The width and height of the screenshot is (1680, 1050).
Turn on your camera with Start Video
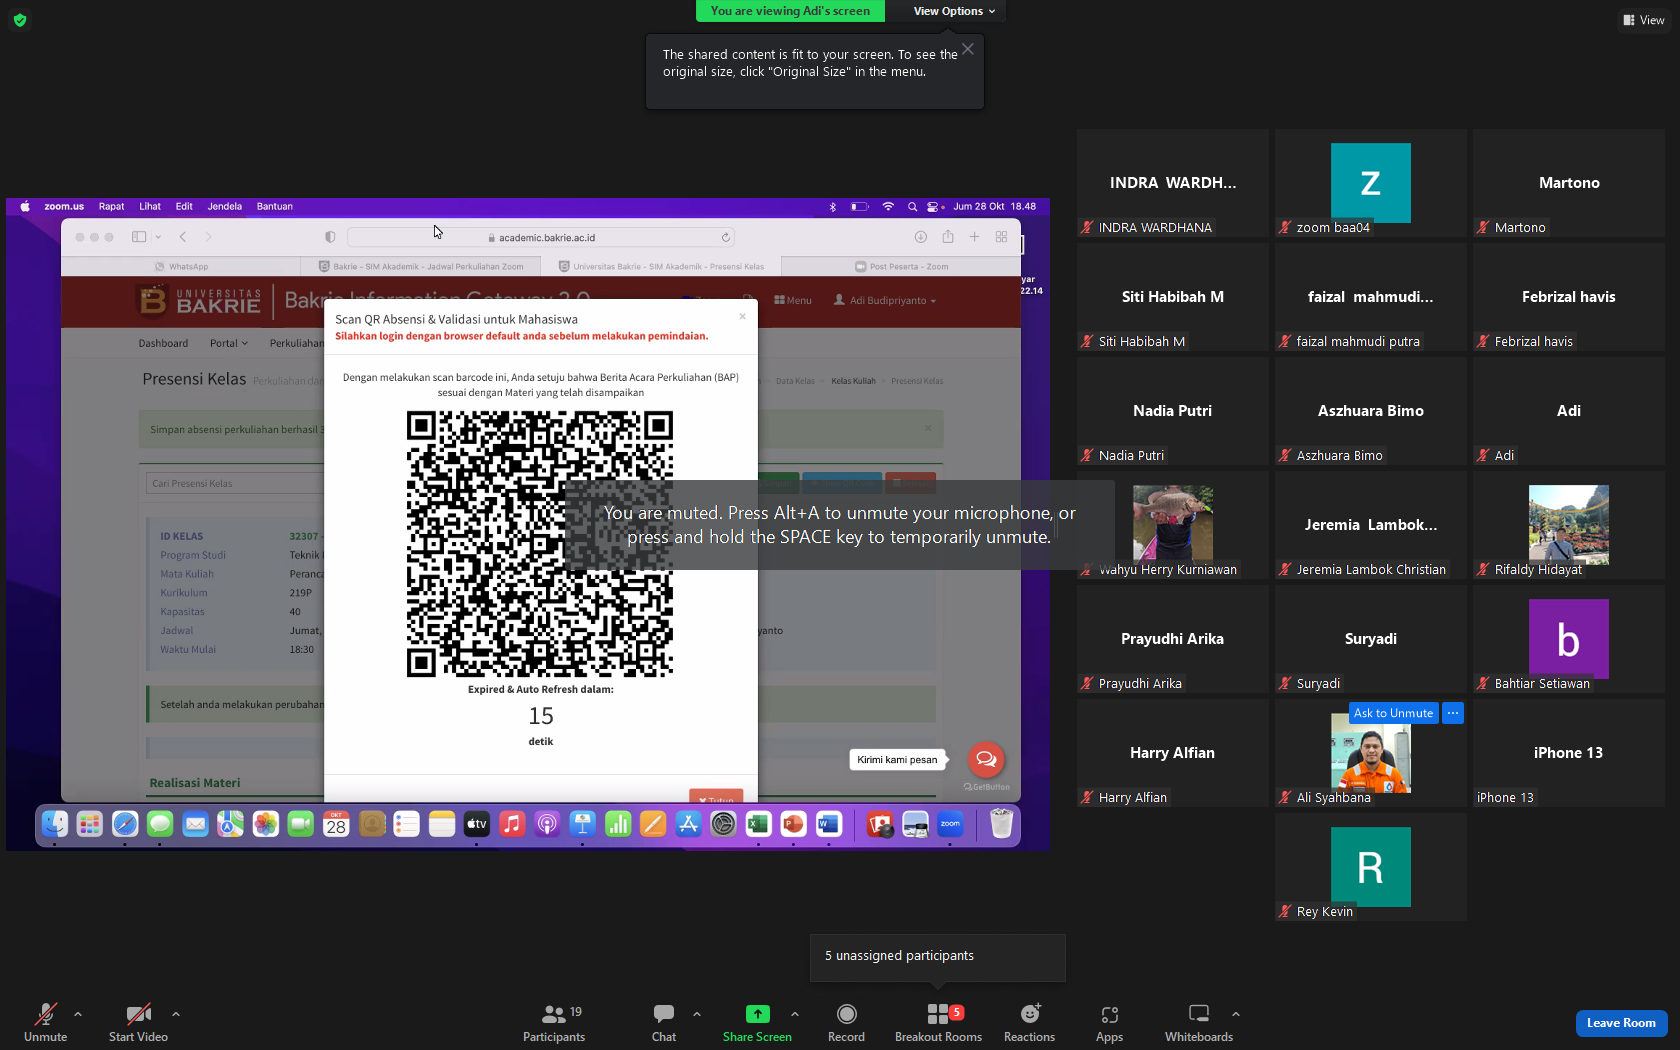coord(138,1023)
